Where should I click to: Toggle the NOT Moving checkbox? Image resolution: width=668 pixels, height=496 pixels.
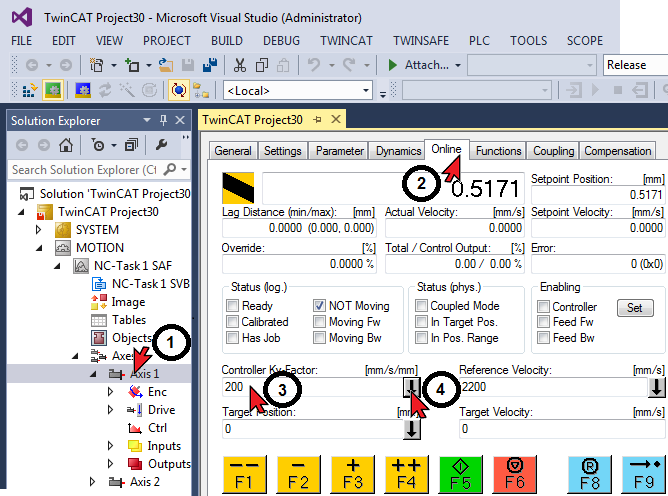pyautogui.click(x=319, y=306)
